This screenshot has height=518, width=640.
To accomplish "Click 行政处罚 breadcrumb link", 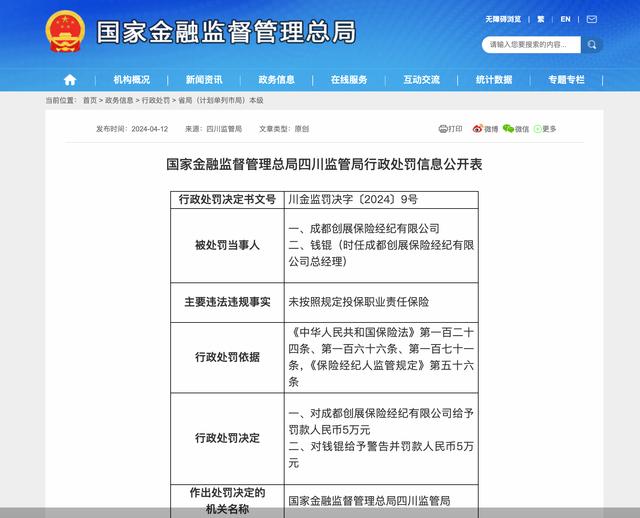I will pos(156,100).
